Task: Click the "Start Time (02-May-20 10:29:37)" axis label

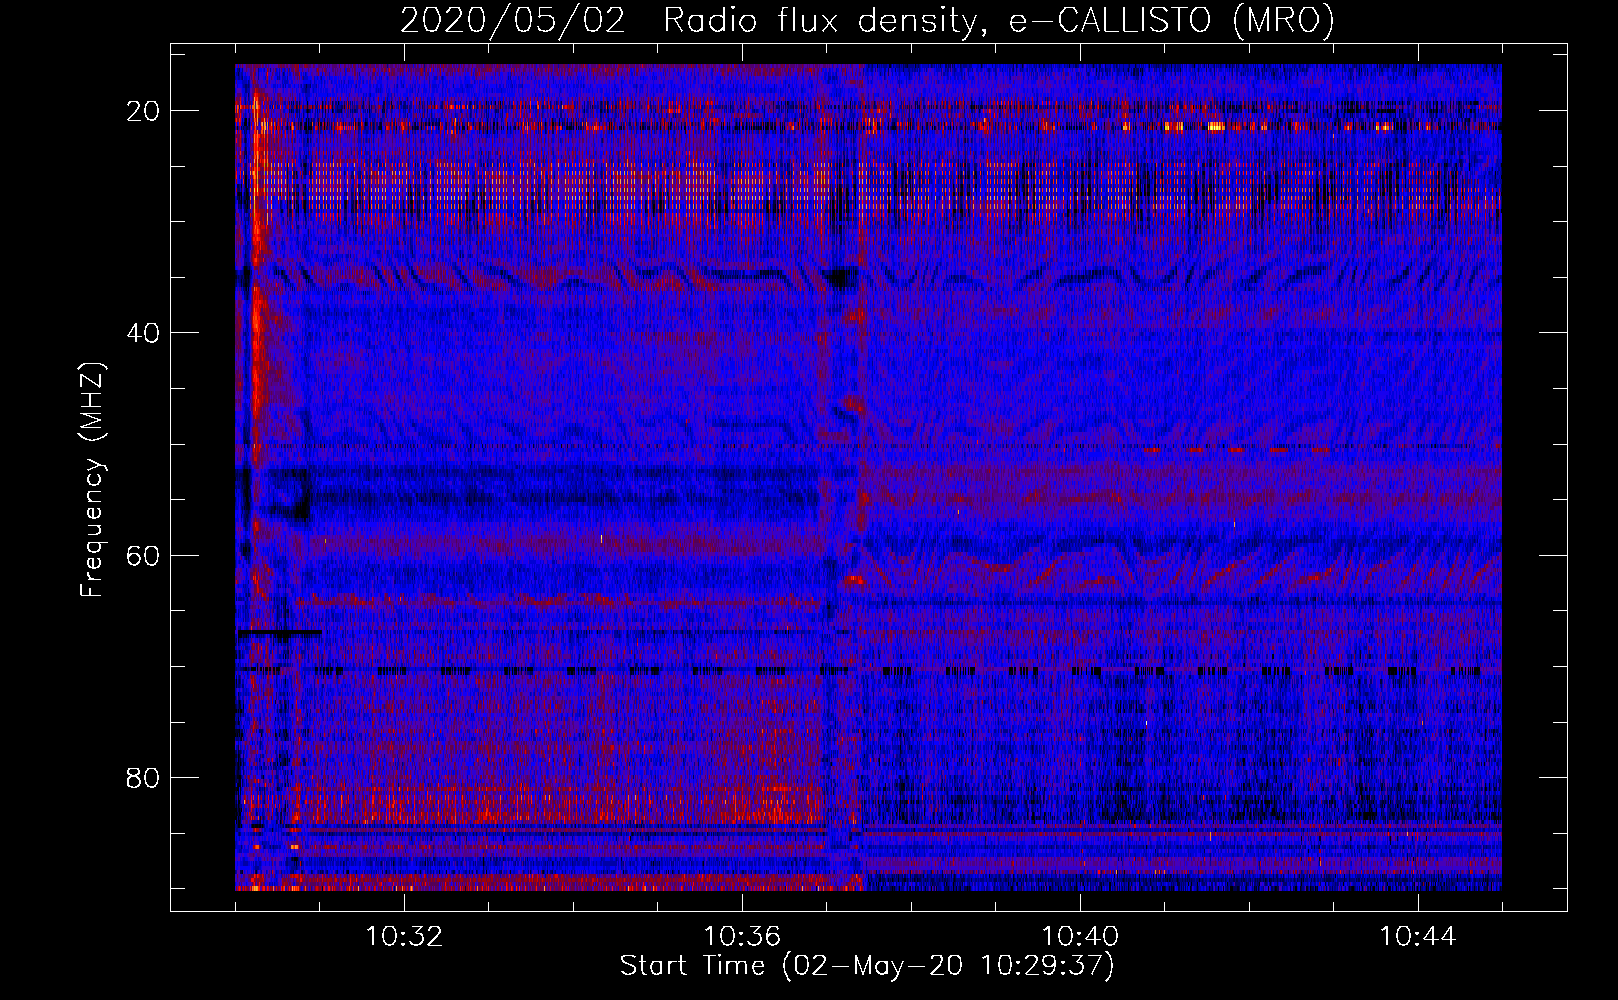Action: (867, 966)
